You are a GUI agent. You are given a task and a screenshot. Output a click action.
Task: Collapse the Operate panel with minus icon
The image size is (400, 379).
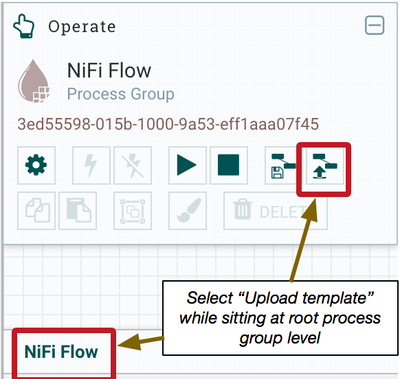click(x=375, y=25)
